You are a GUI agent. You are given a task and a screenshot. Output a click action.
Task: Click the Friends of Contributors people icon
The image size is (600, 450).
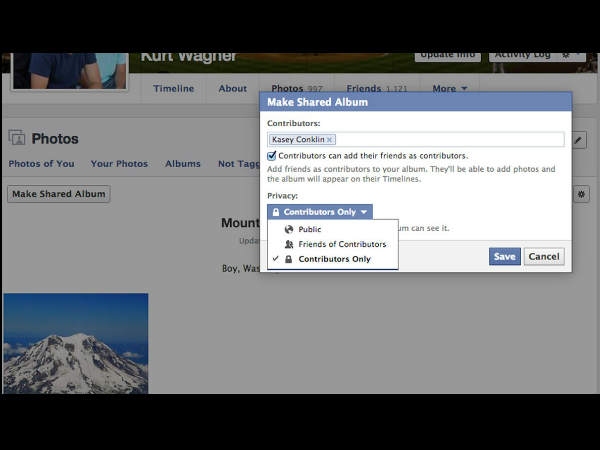pyautogui.click(x=289, y=244)
